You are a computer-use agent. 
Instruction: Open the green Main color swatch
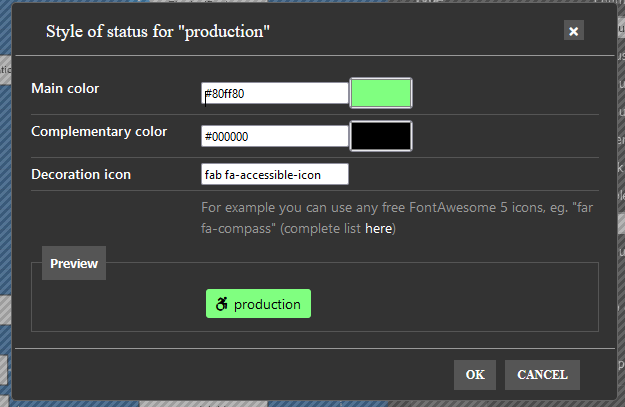pyautogui.click(x=381, y=93)
